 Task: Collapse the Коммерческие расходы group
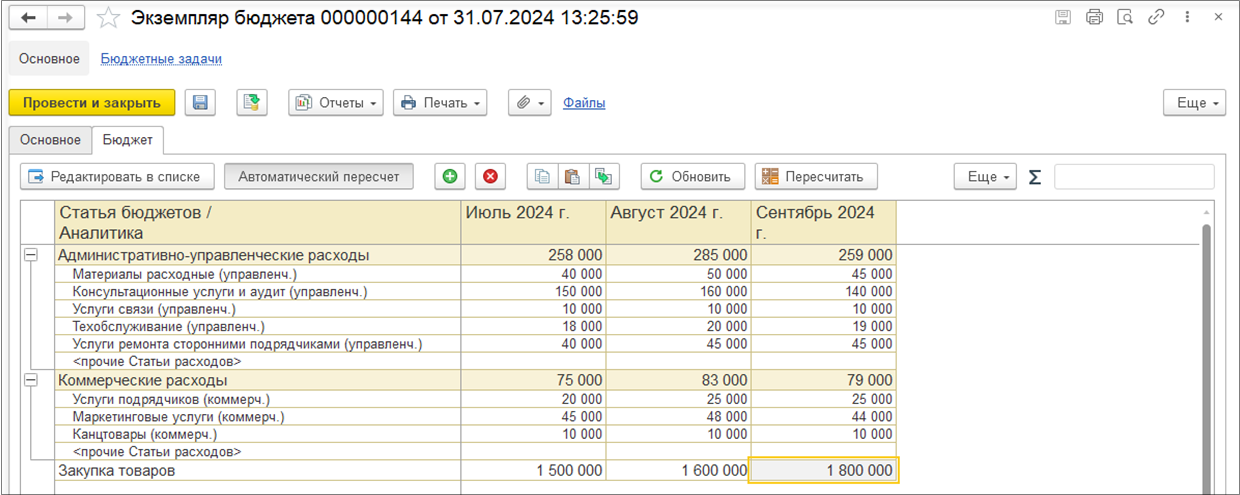pyautogui.click(x=30, y=381)
